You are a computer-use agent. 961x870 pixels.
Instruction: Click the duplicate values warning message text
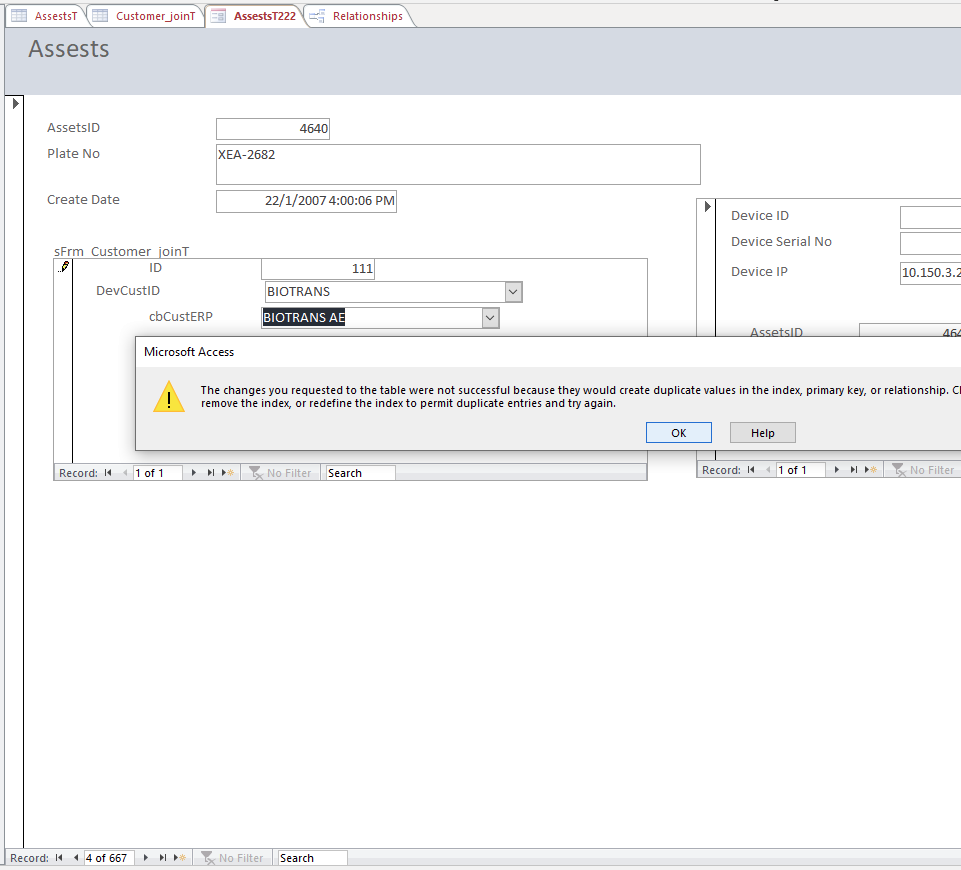[x=580, y=396]
